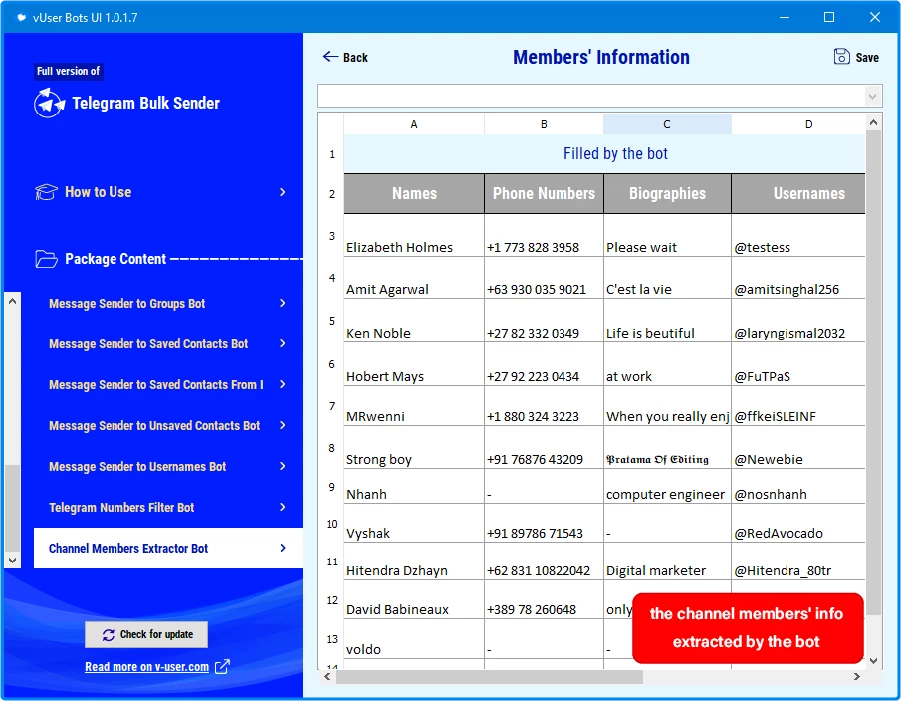Viewport: 901px width, 701px height.
Task: Expand the Message Sender to Groups Bot chevron
Action: pyautogui.click(x=283, y=303)
